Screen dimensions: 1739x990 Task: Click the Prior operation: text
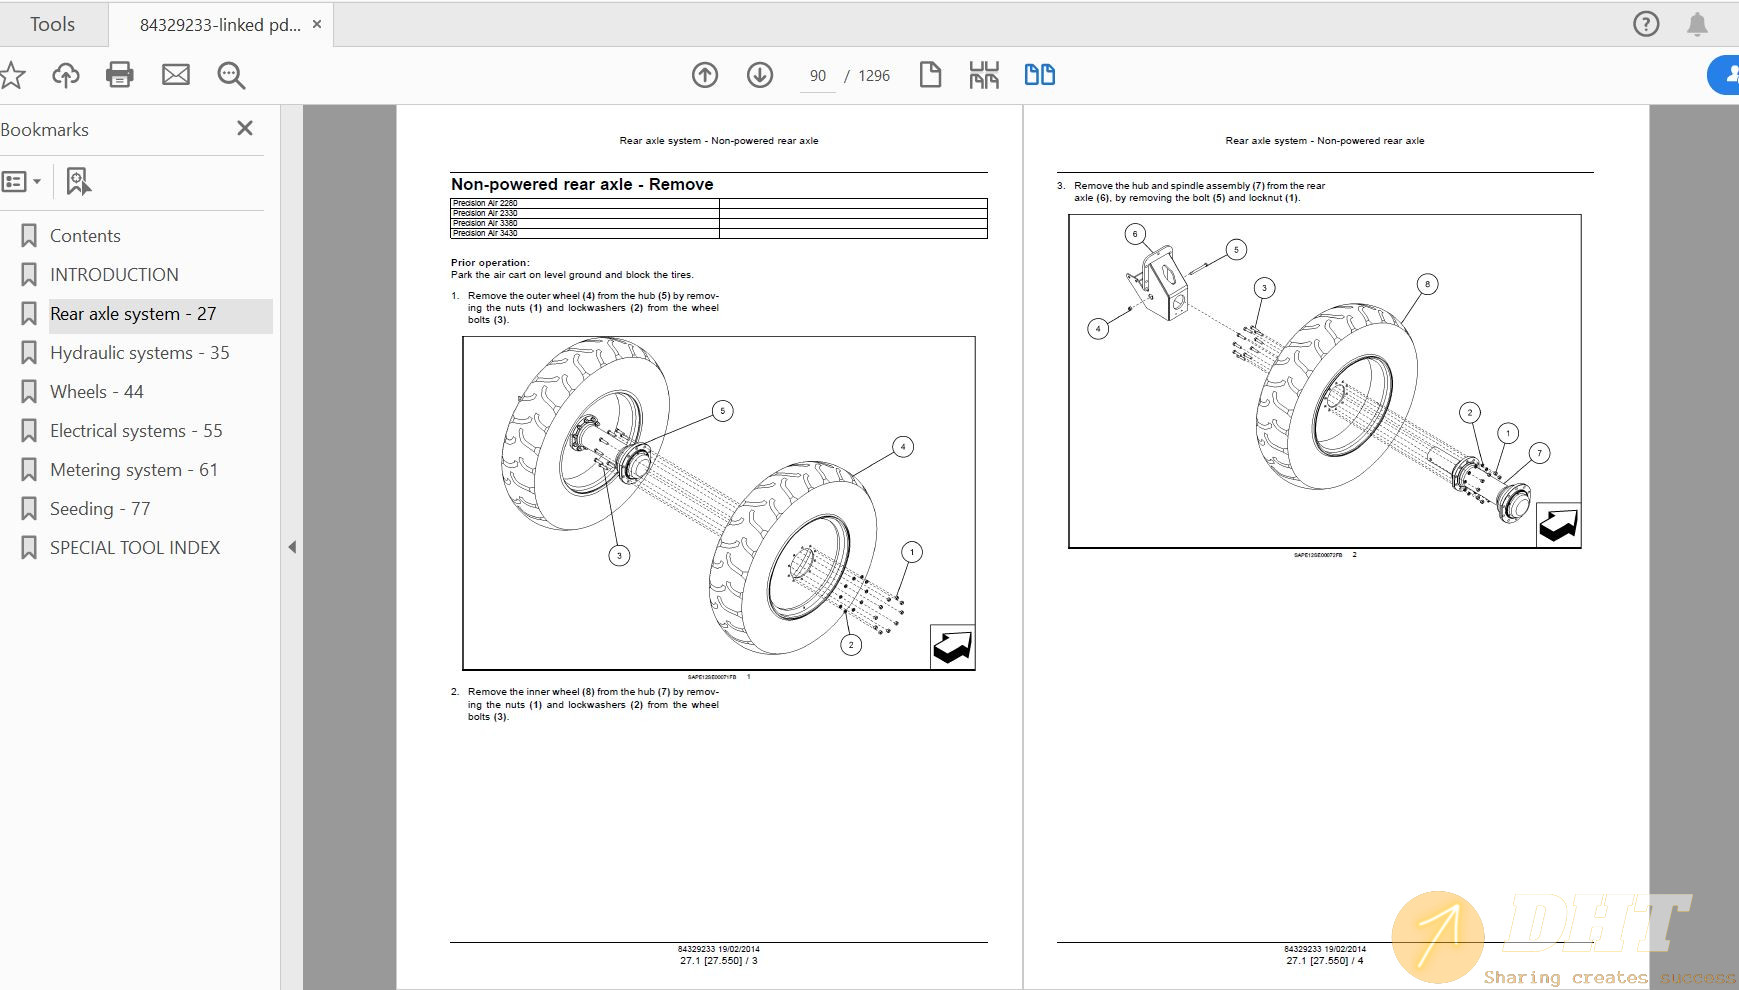(x=490, y=263)
